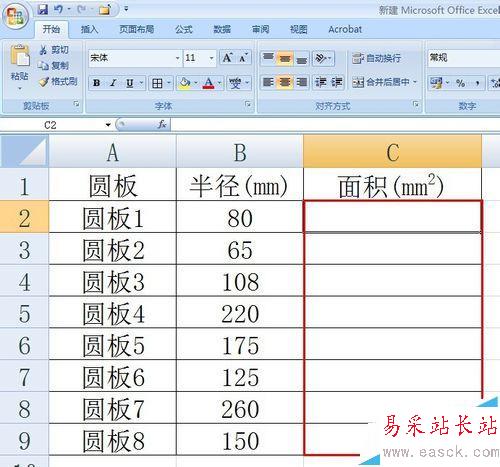Click cell containing 220

tap(240, 313)
